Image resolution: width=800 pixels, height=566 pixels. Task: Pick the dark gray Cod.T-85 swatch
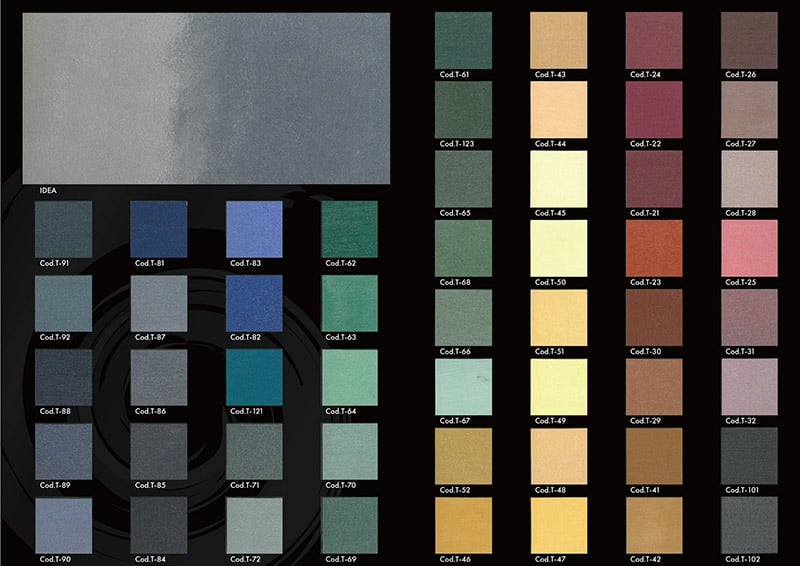[159, 452]
